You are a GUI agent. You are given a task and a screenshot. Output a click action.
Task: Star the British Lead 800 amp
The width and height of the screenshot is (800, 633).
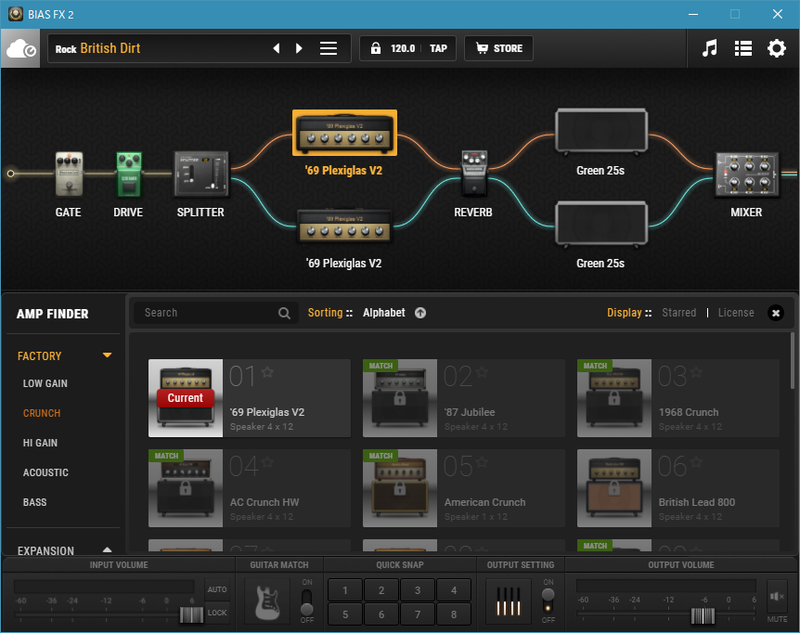[x=696, y=462]
